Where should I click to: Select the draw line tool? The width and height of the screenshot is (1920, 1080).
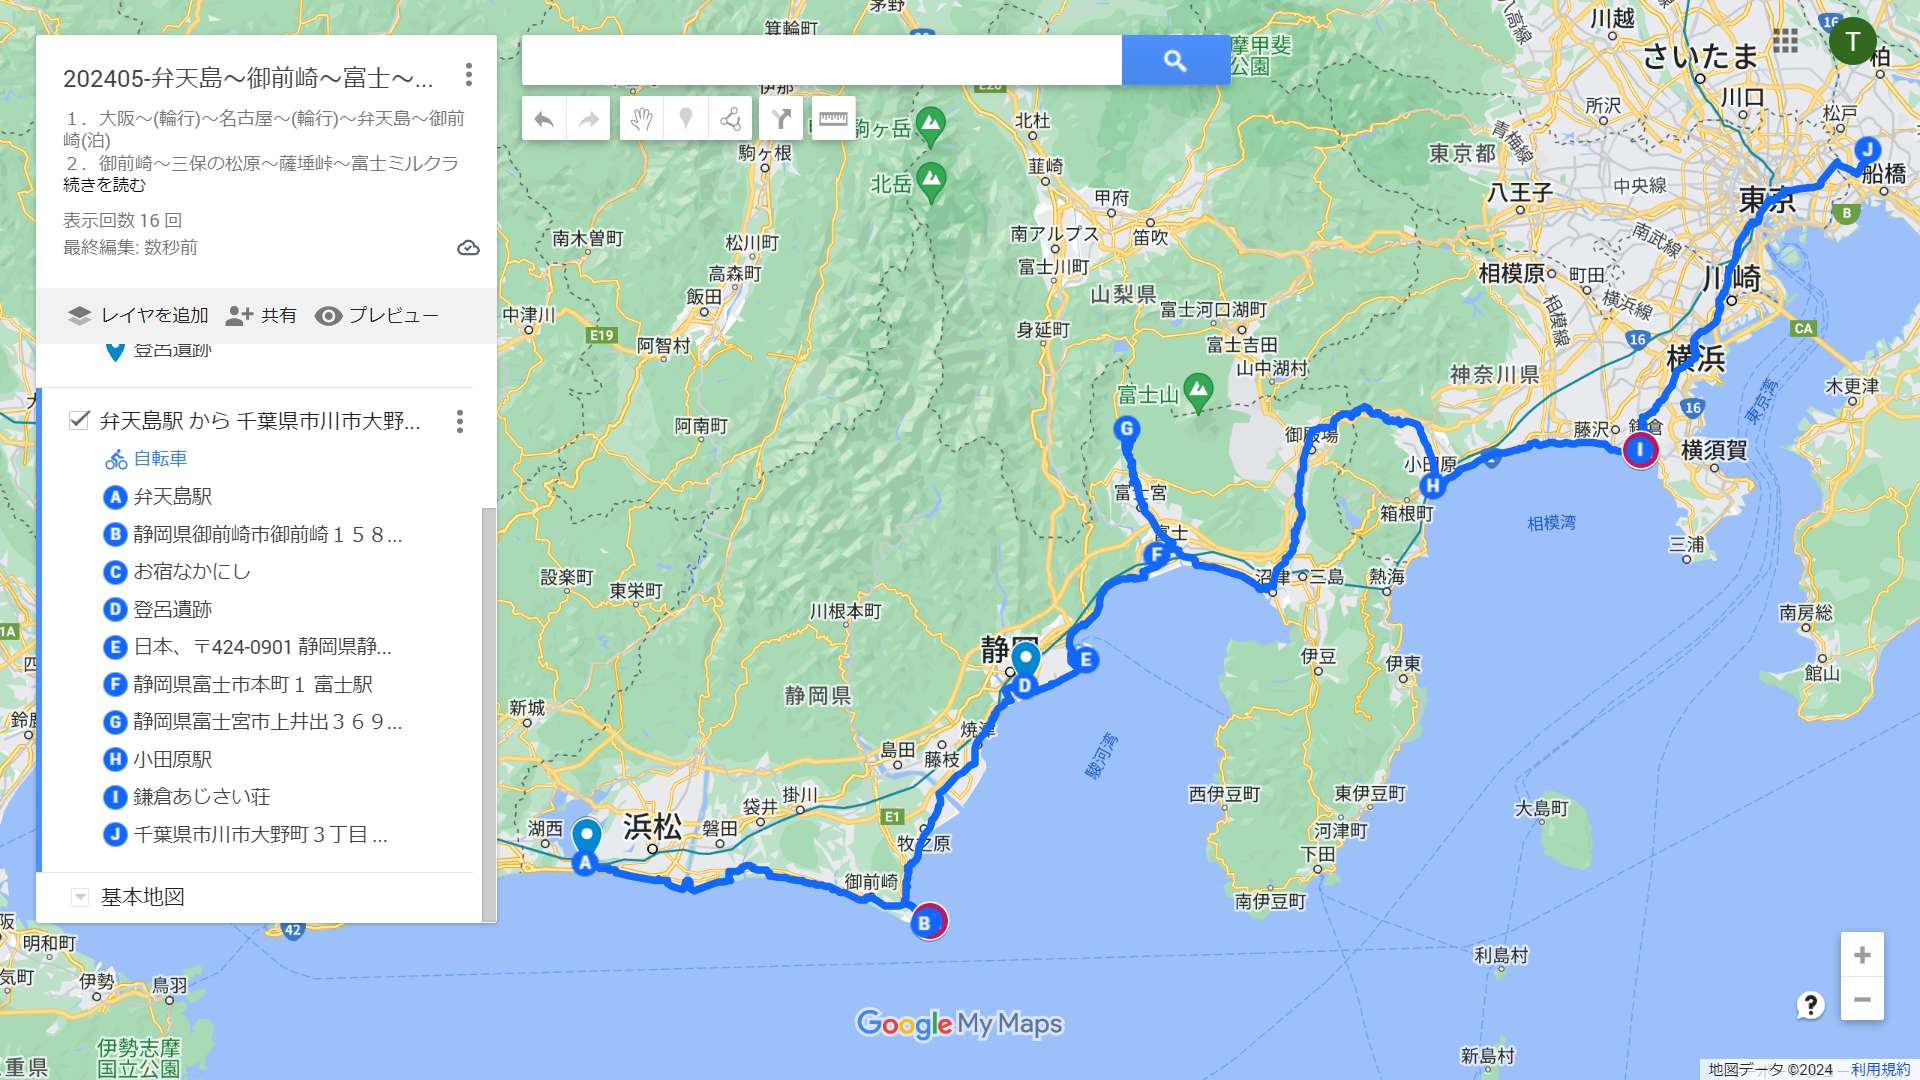pyautogui.click(x=731, y=119)
